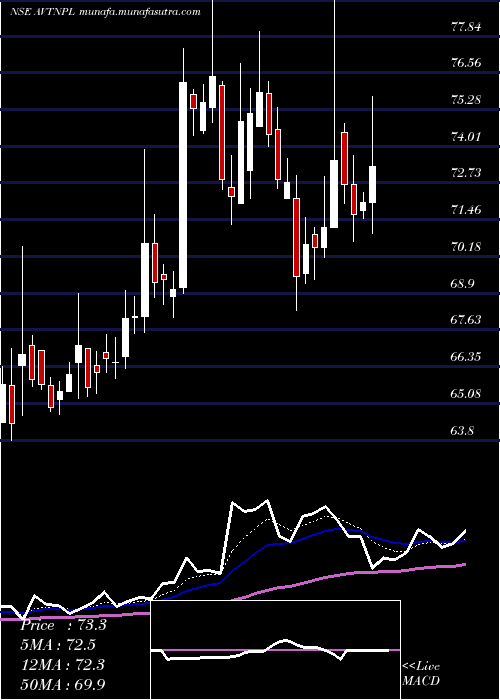Select the 72.73 price axis label
The width and height of the screenshot is (500, 700).
click(466, 173)
